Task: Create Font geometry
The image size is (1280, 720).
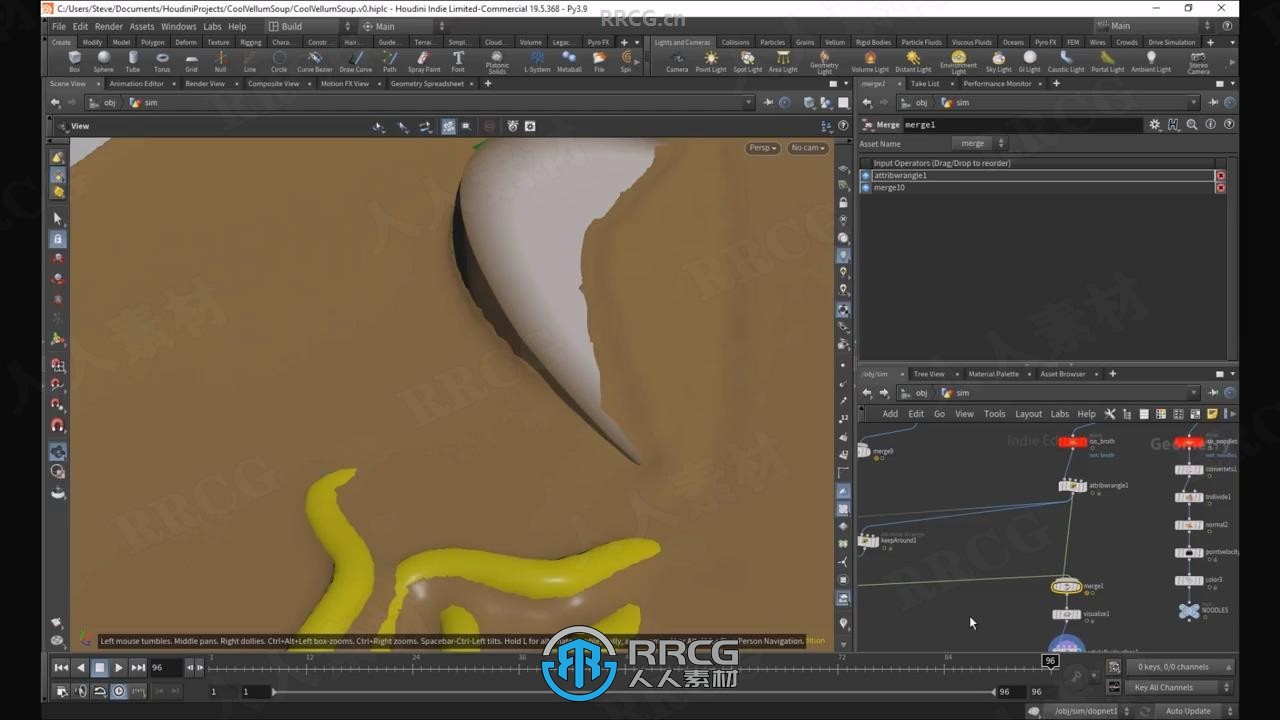Action: tap(458, 62)
